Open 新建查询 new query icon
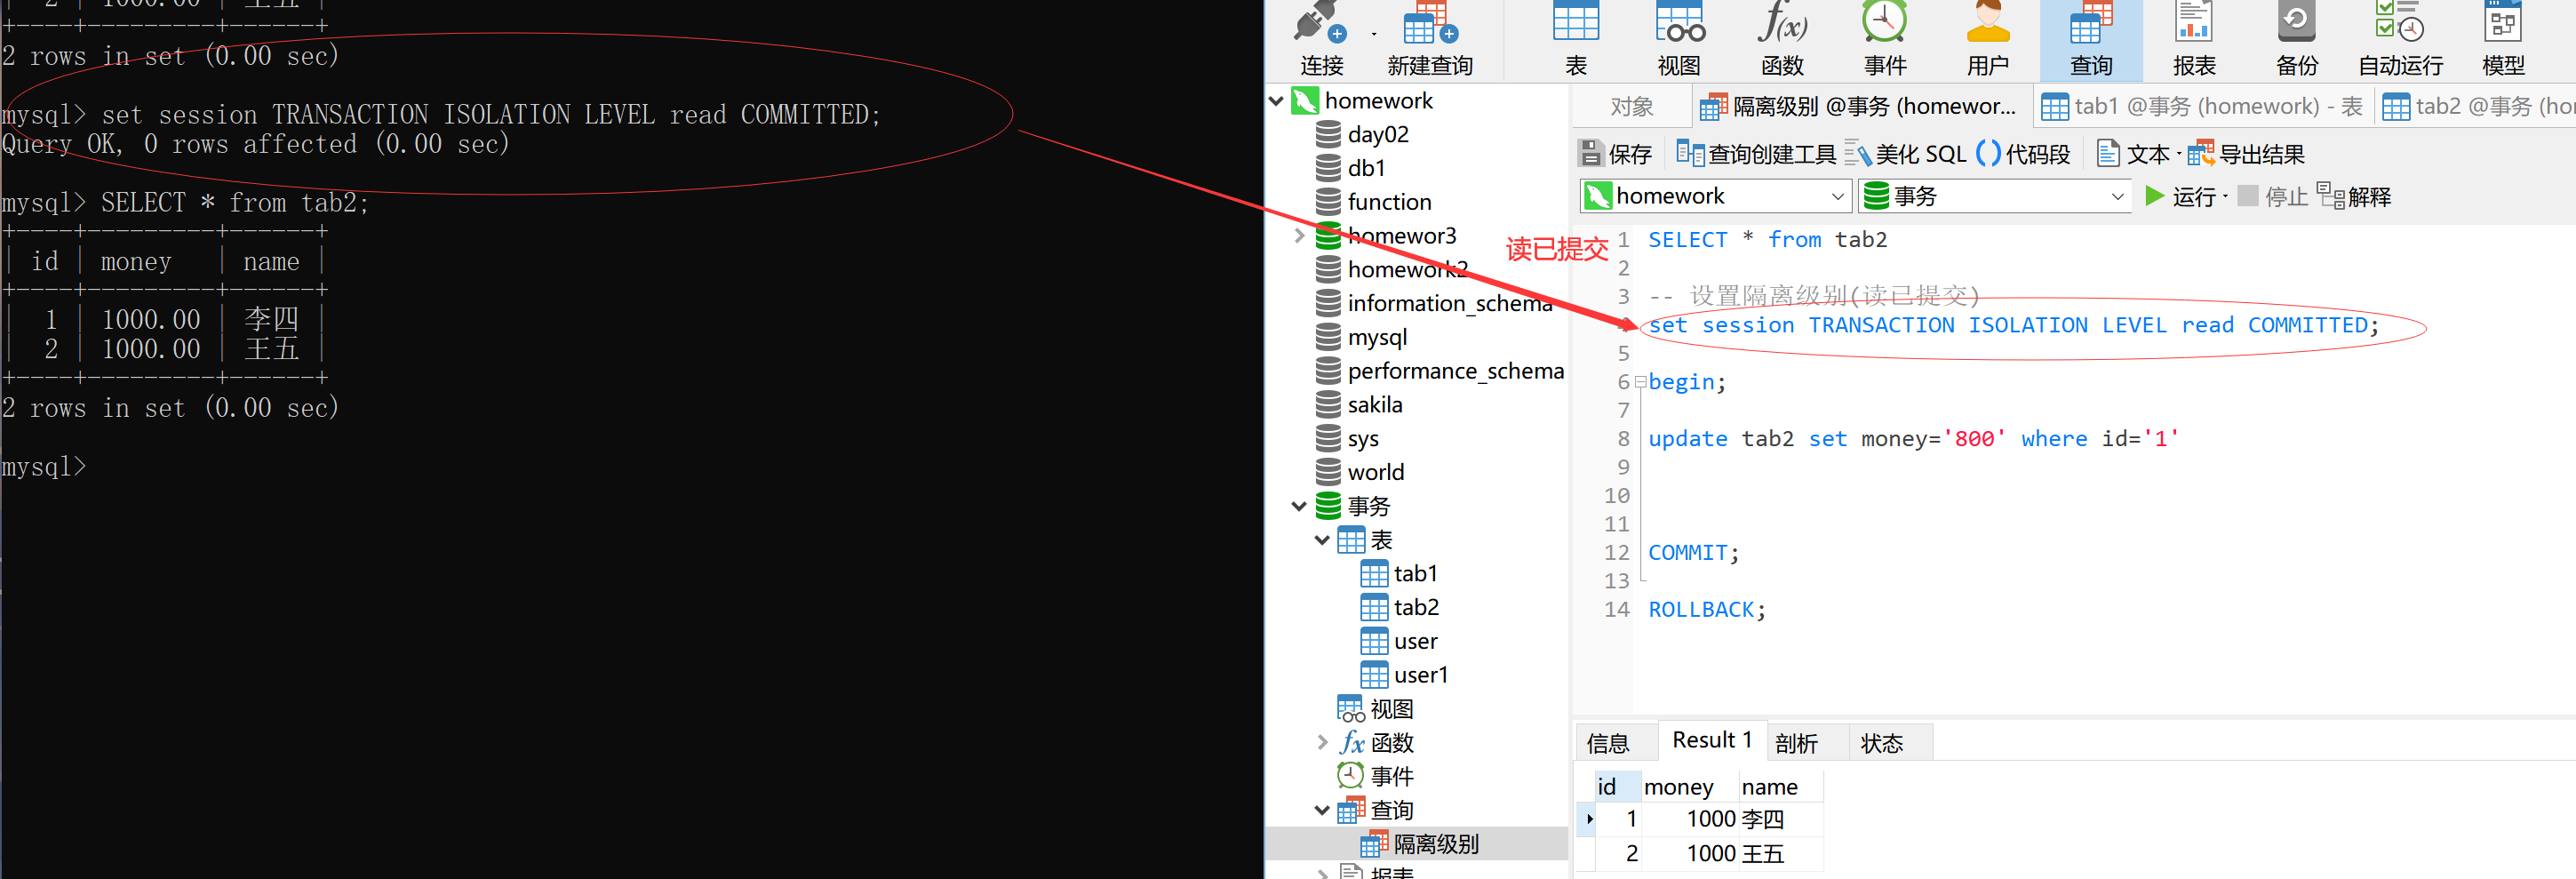This screenshot has height=879, width=2576. [x=1430, y=40]
